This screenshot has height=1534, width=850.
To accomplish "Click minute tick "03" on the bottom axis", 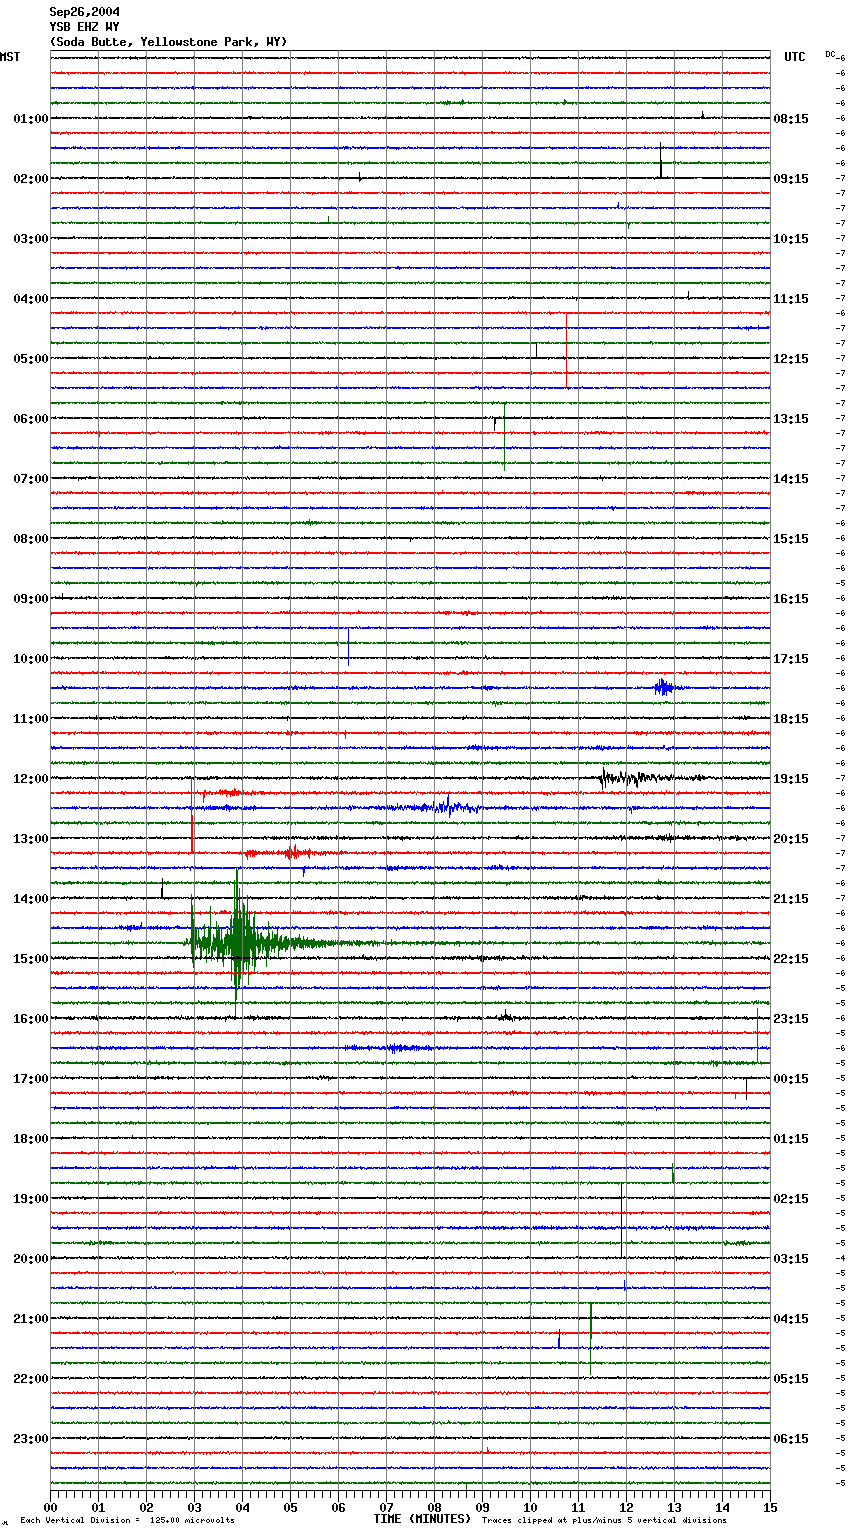I will [194, 1507].
